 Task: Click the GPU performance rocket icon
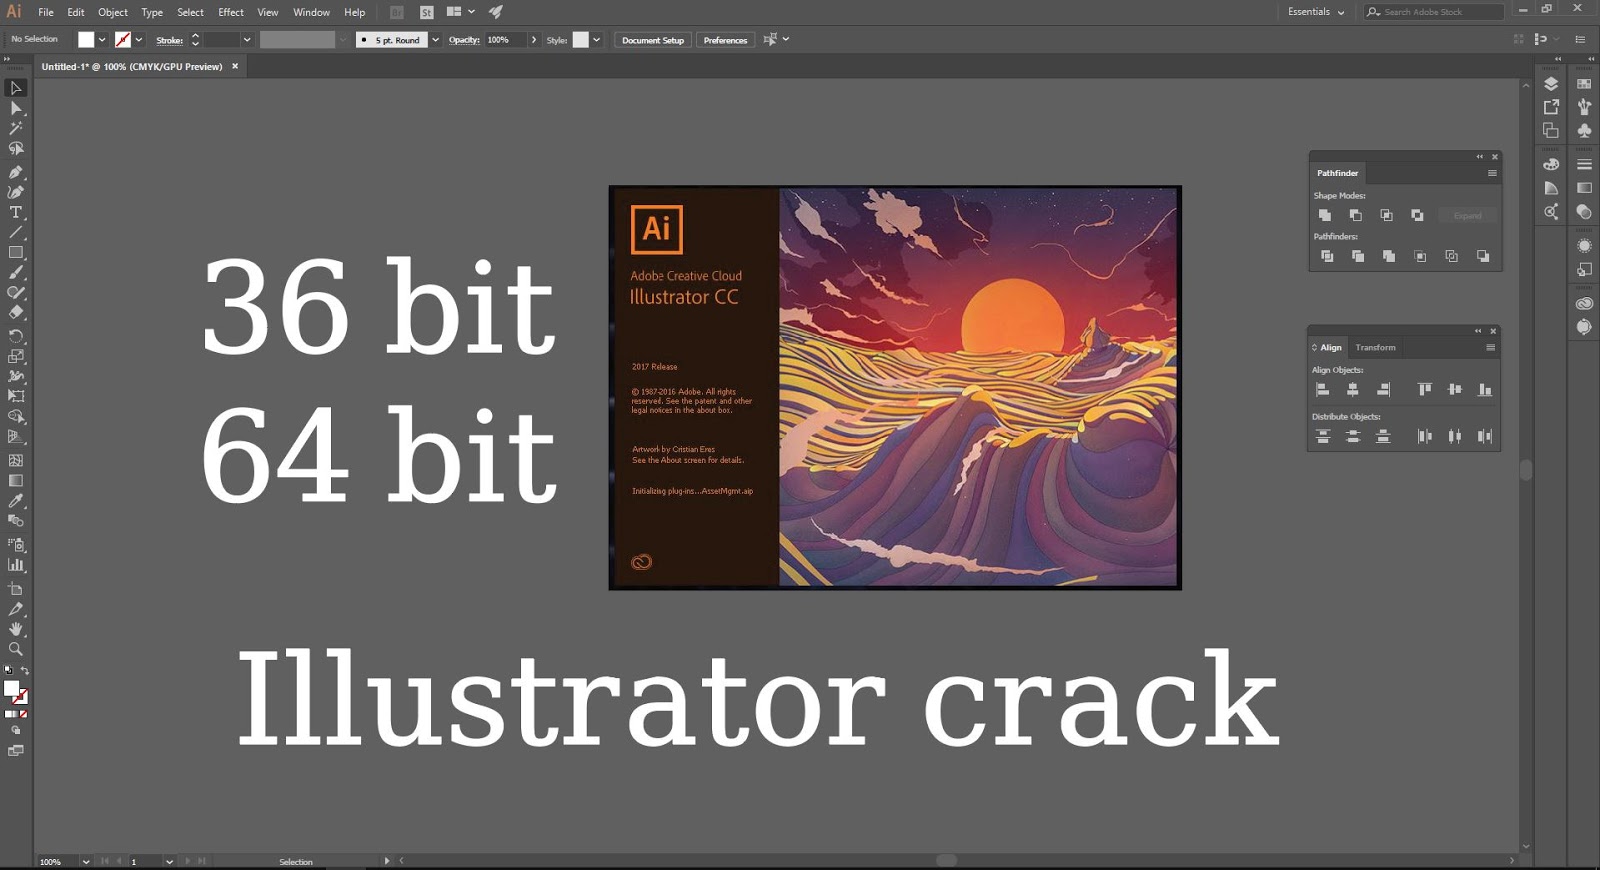[495, 12]
